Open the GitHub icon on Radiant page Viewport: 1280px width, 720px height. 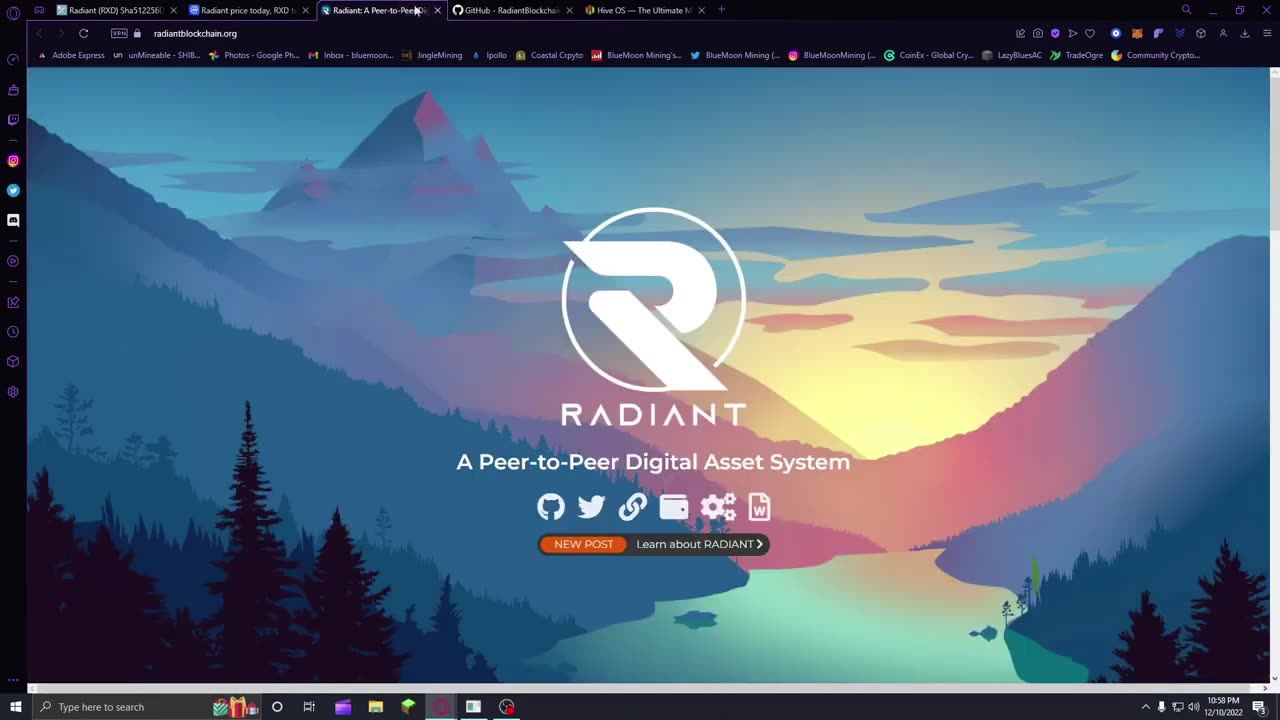pyautogui.click(x=551, y=507)
